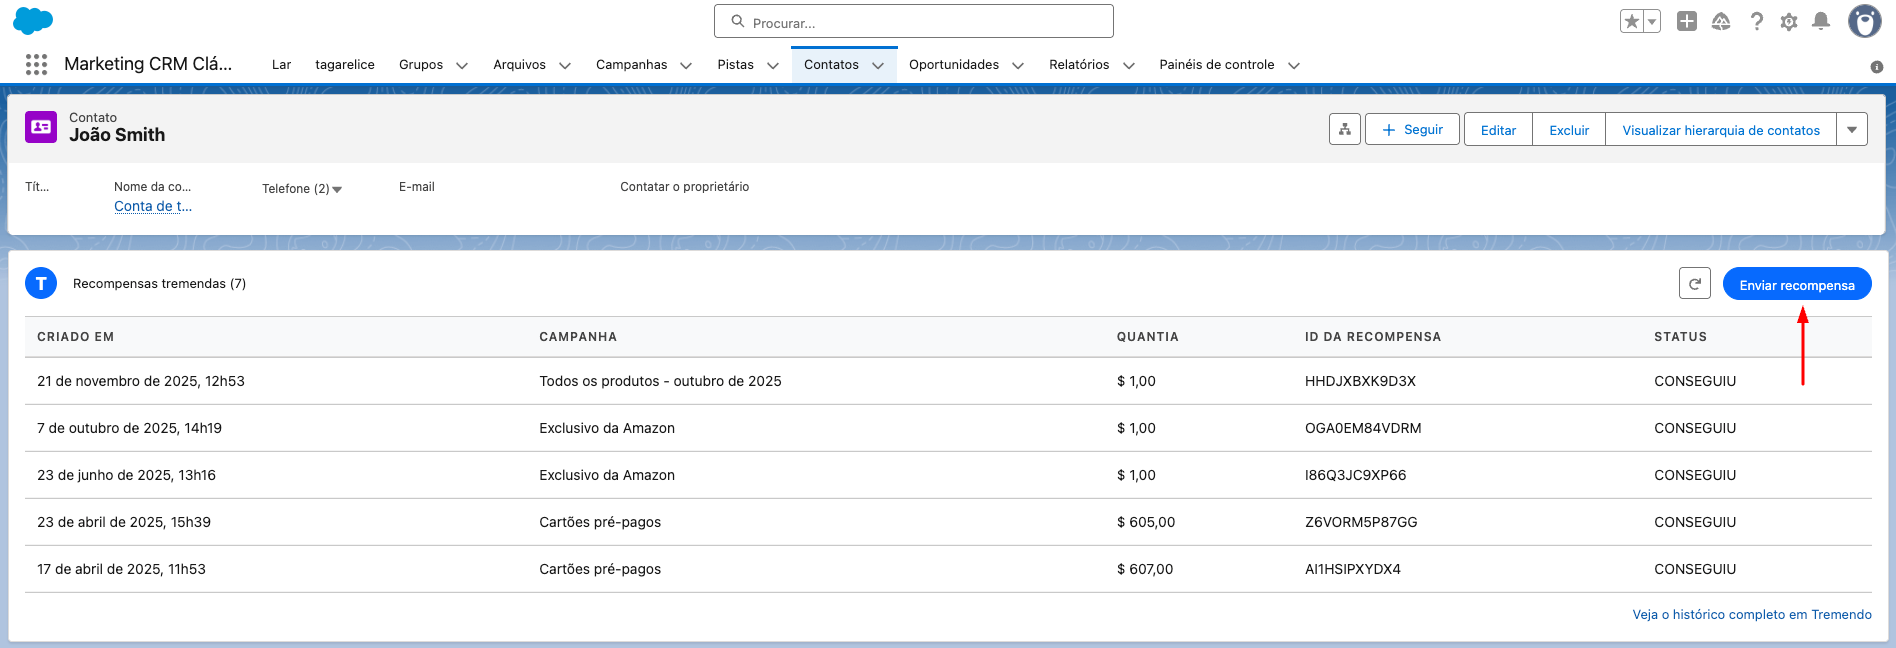Open the setup gear icon

pyautogui.click(x=1789, y=21)
